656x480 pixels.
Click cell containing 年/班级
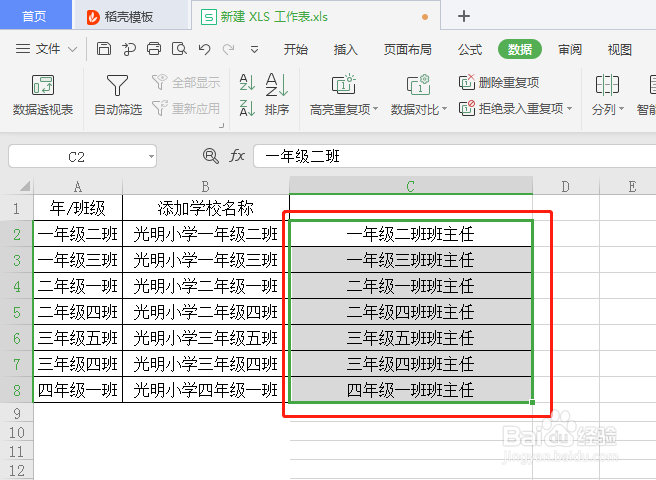[x=78, y=208]
